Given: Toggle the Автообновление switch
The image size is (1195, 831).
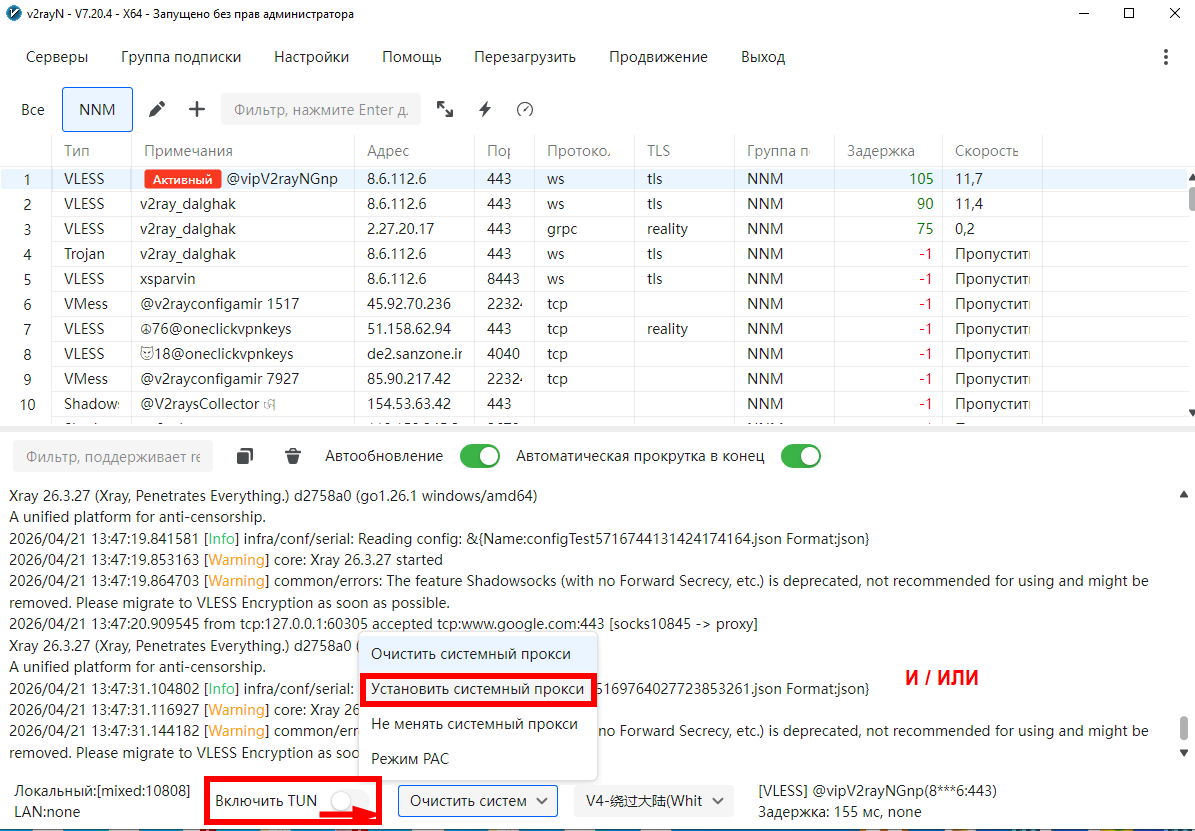Looking at the screenshot, I should pos(479,456).
